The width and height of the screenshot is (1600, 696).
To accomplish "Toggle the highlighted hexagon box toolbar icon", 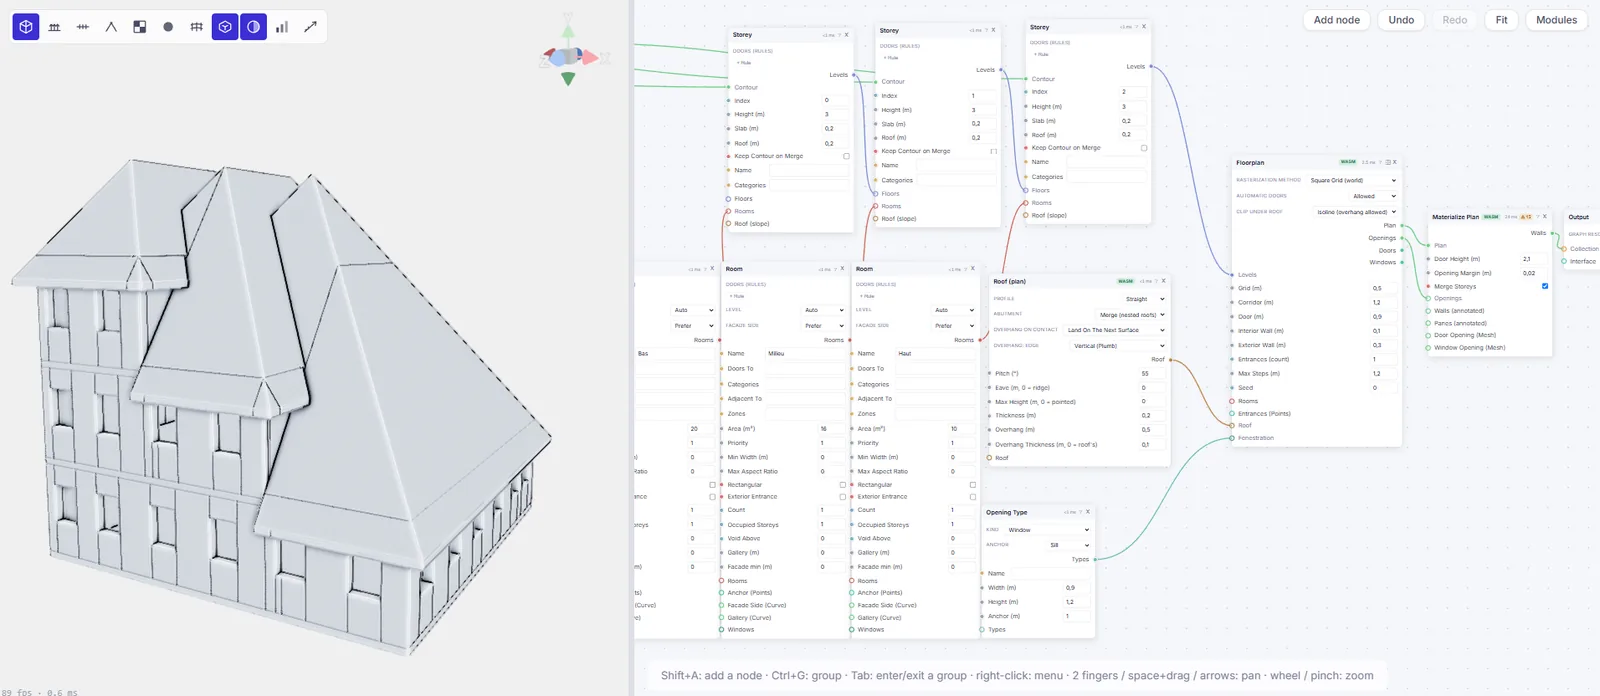I will pos(225,27).
